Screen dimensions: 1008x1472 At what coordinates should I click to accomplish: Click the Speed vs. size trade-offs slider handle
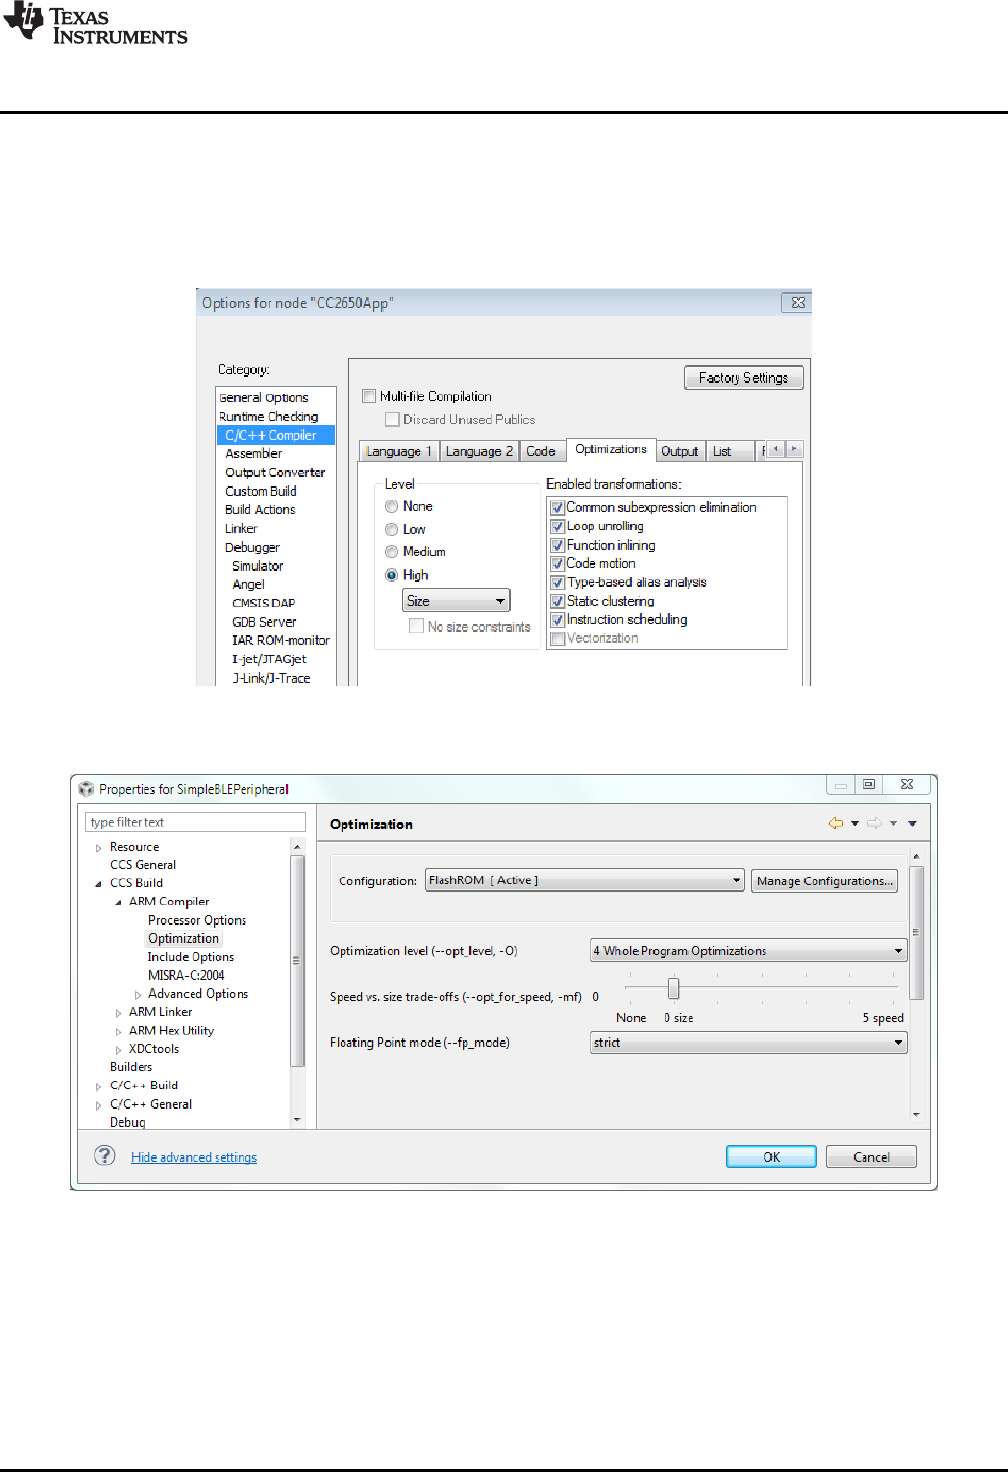[x=673, y=988]
